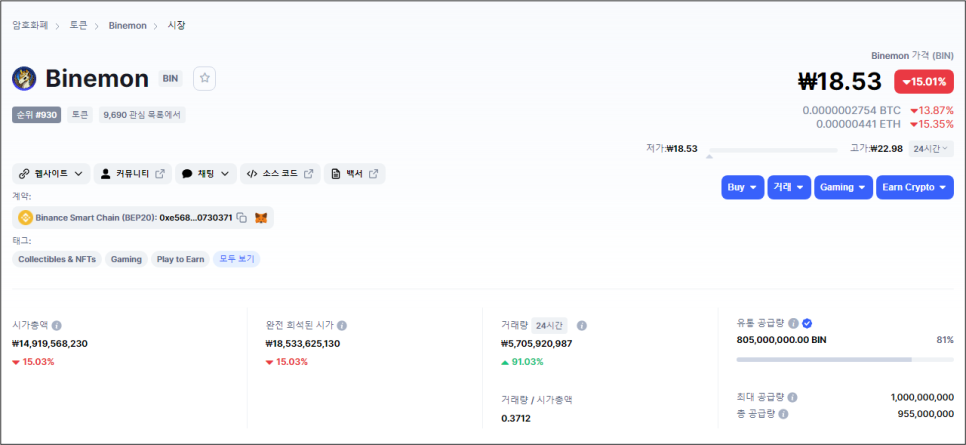This screenshot has width=966, height=445.
Task: Go to 암호화폐 in the breadcrumb
Action: (x=32, y=24)
